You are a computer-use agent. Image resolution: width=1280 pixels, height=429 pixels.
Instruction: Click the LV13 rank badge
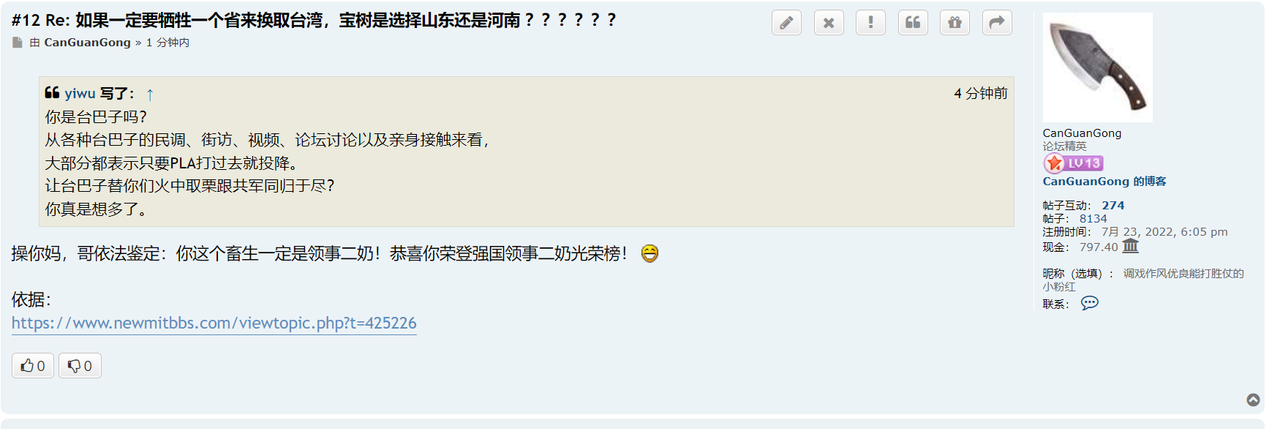[1073, 163]
